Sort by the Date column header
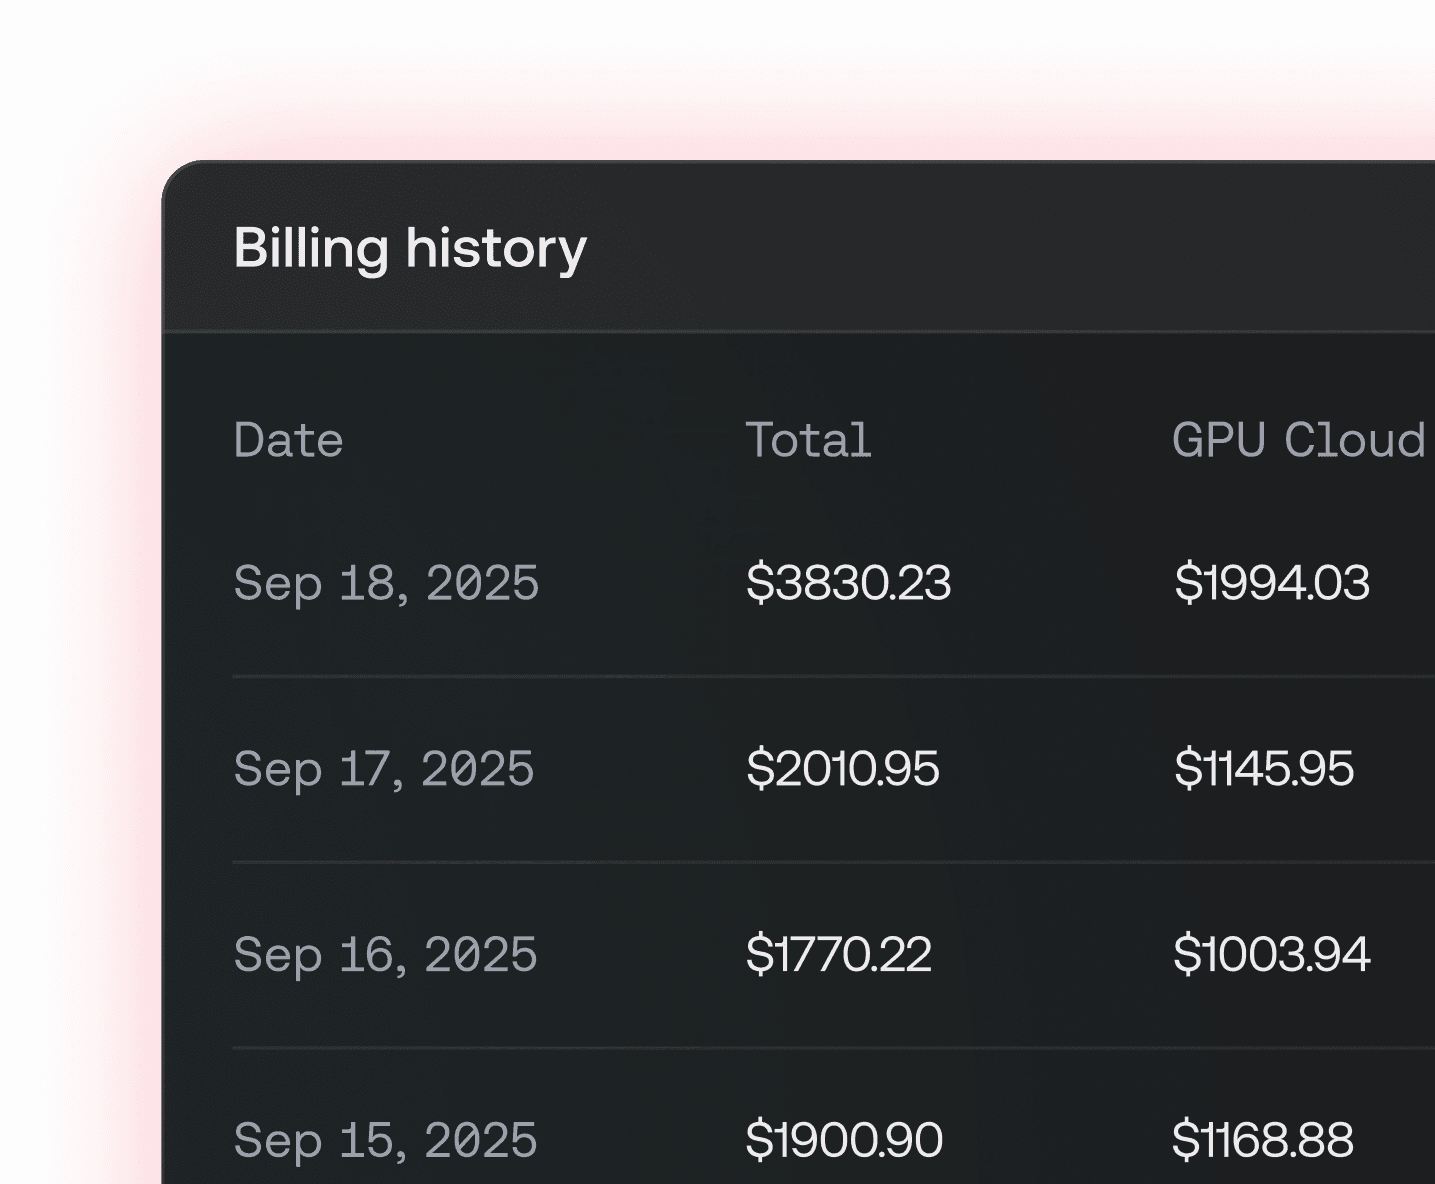 [288, 440]
